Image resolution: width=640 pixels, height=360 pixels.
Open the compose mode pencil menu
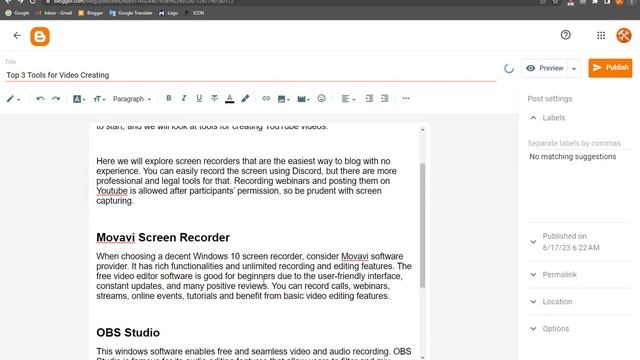(13, 99)
